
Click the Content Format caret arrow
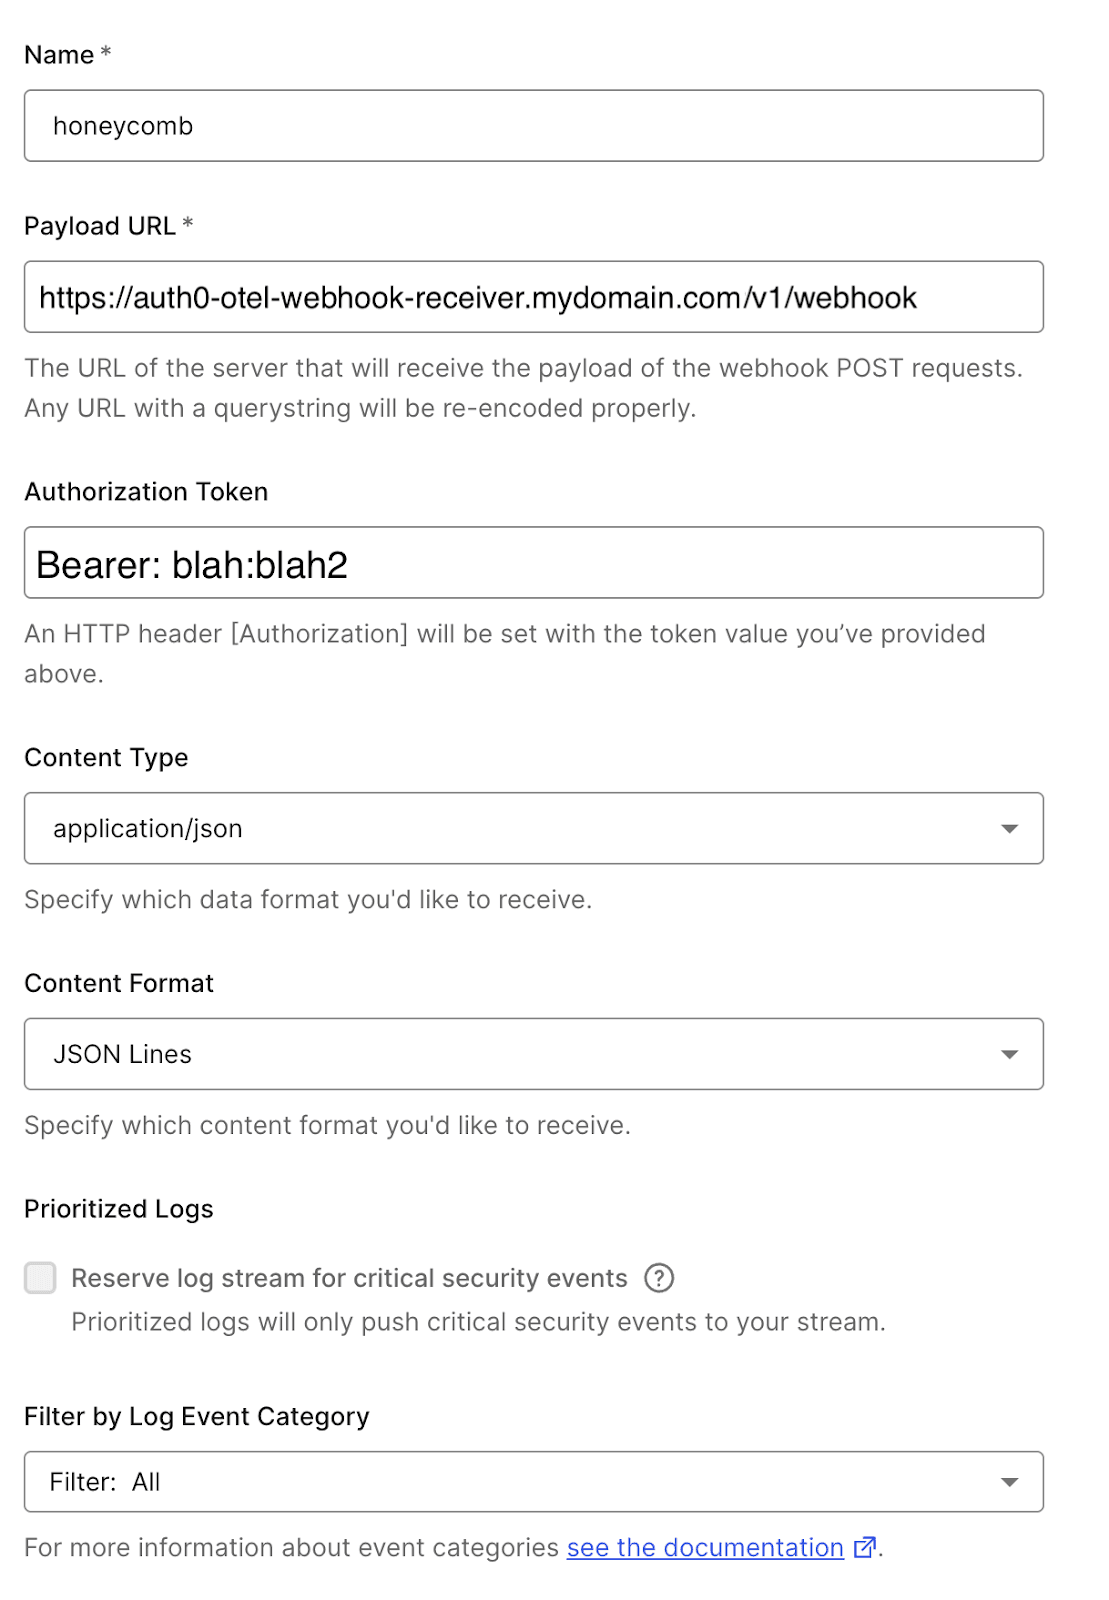tap(1009, 1055)
